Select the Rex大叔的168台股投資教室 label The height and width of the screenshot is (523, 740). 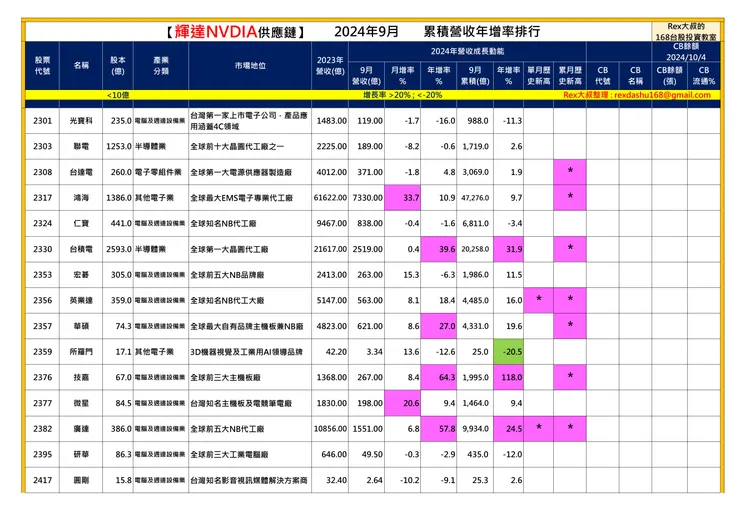[x=686, y=32]
